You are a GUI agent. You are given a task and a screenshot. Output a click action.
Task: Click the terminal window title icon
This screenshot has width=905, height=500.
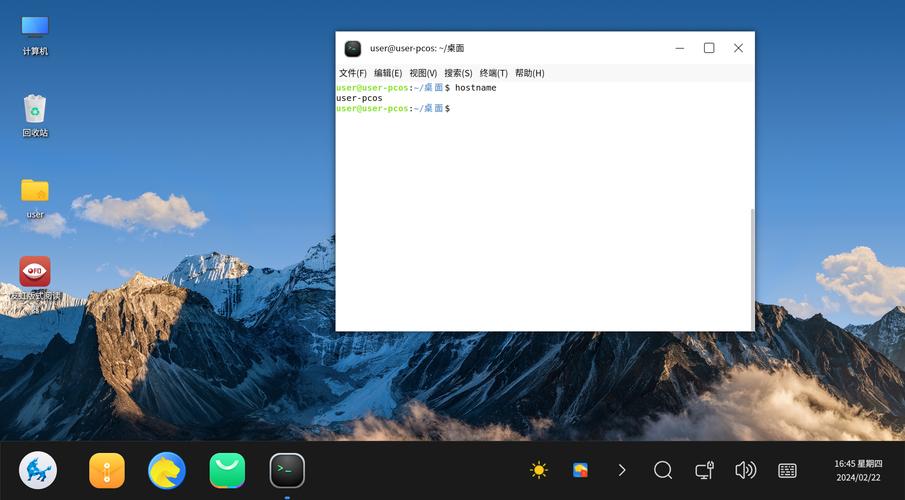pyautogui.click(x=353, y=48)
